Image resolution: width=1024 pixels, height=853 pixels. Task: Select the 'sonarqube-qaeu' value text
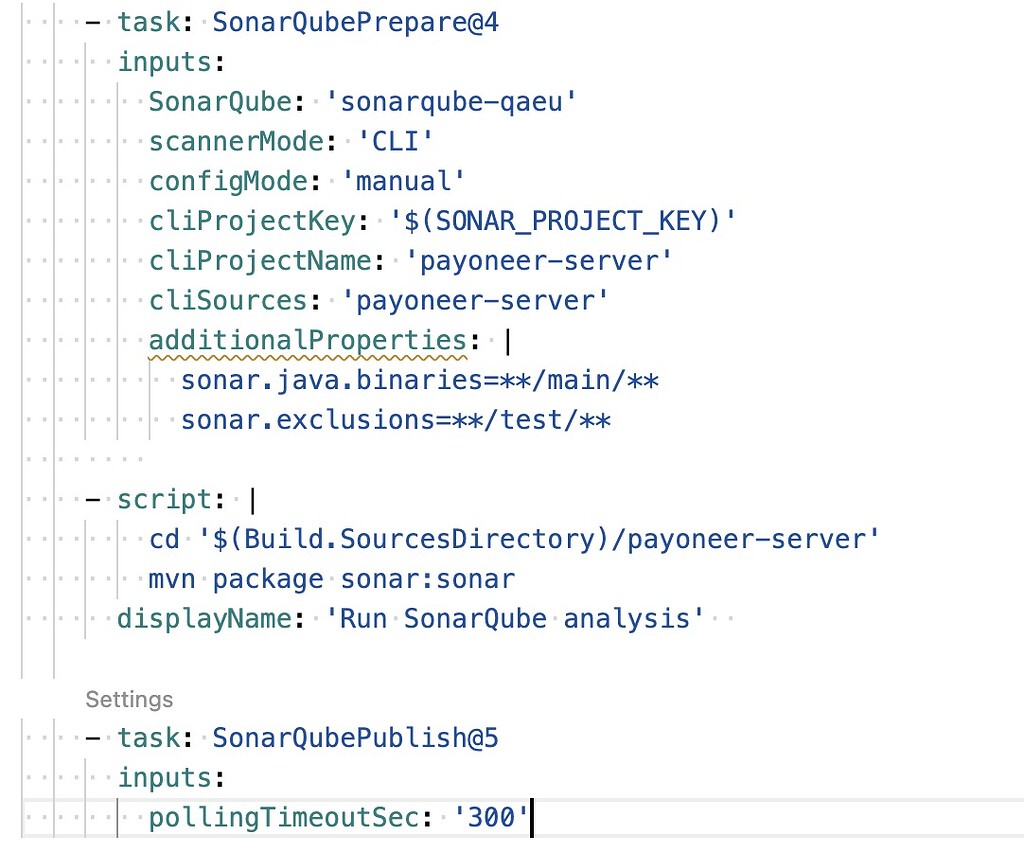452,101
